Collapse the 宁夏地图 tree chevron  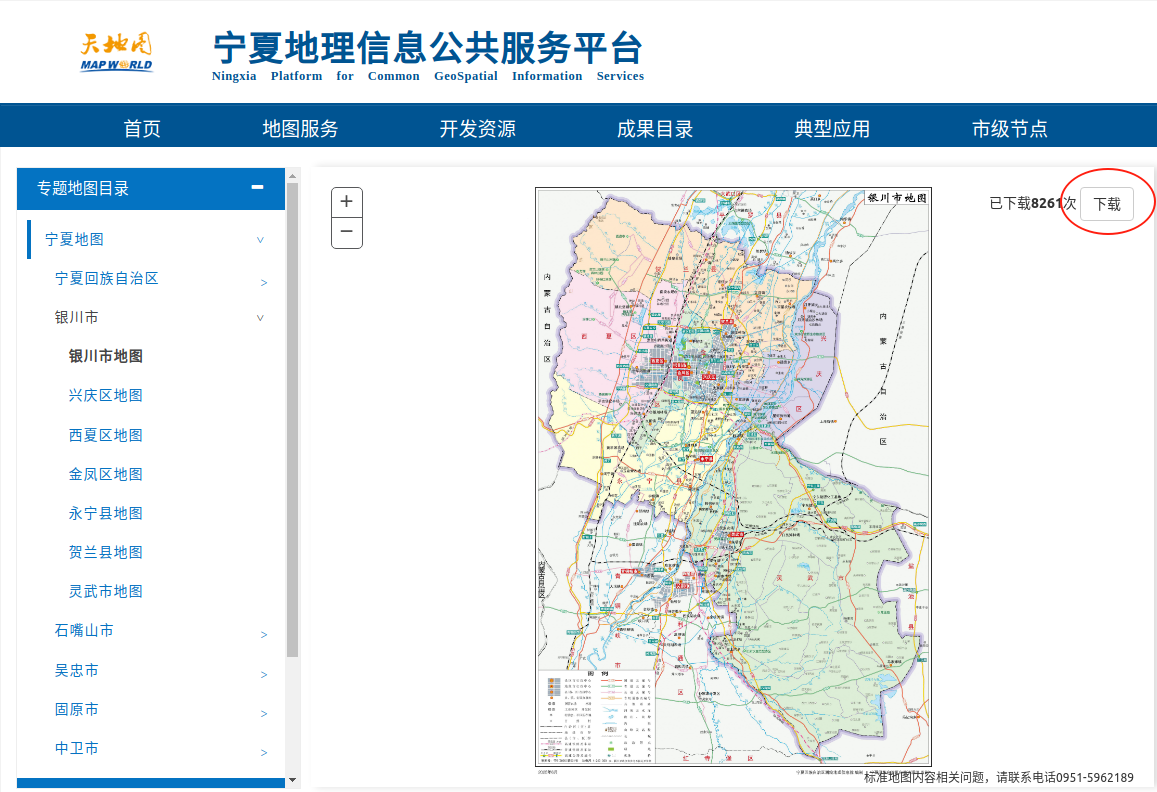click(260, 240)
